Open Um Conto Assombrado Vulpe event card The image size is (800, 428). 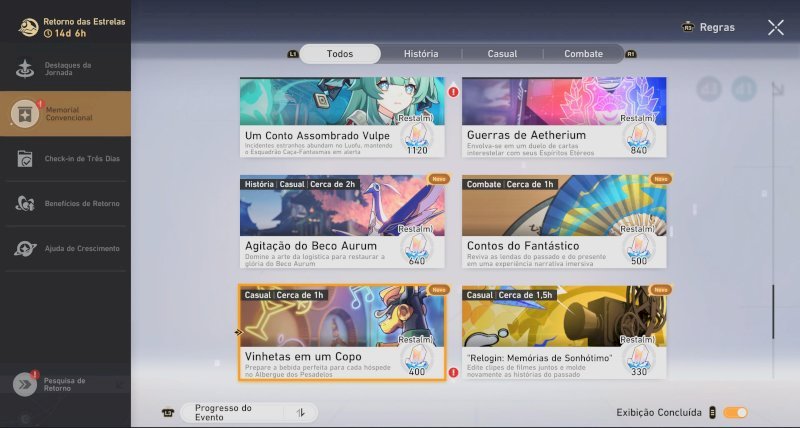[x=342, y=117]
